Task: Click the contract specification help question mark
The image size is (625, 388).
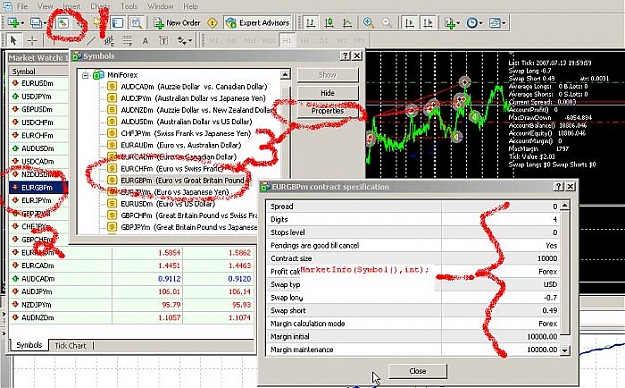Action: [x=559, y=186]
